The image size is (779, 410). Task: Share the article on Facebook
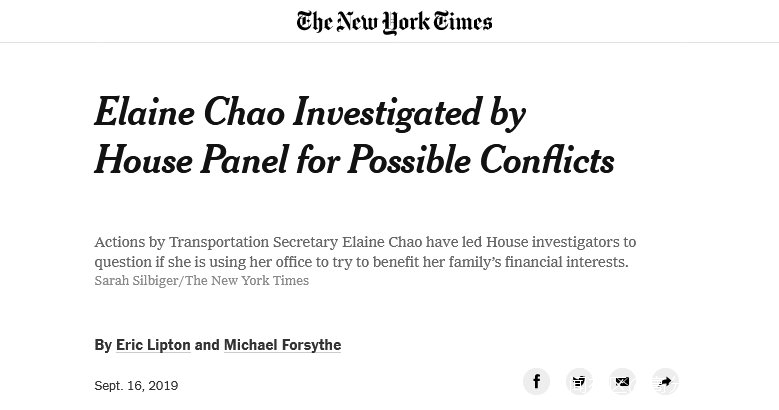(537, 381)
